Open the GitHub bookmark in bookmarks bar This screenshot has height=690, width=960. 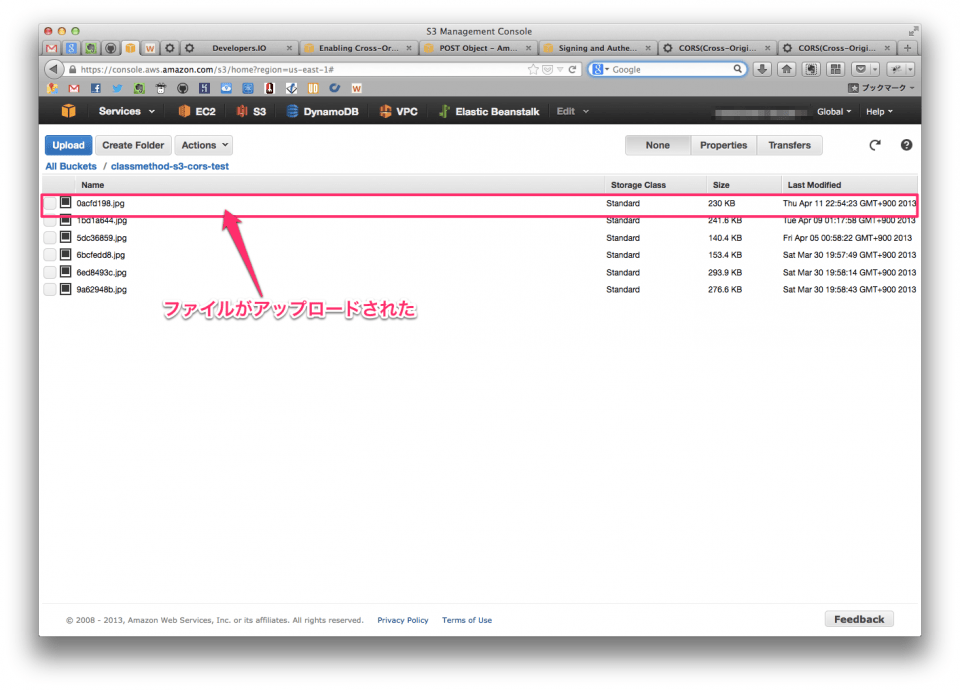coord(182,88)
